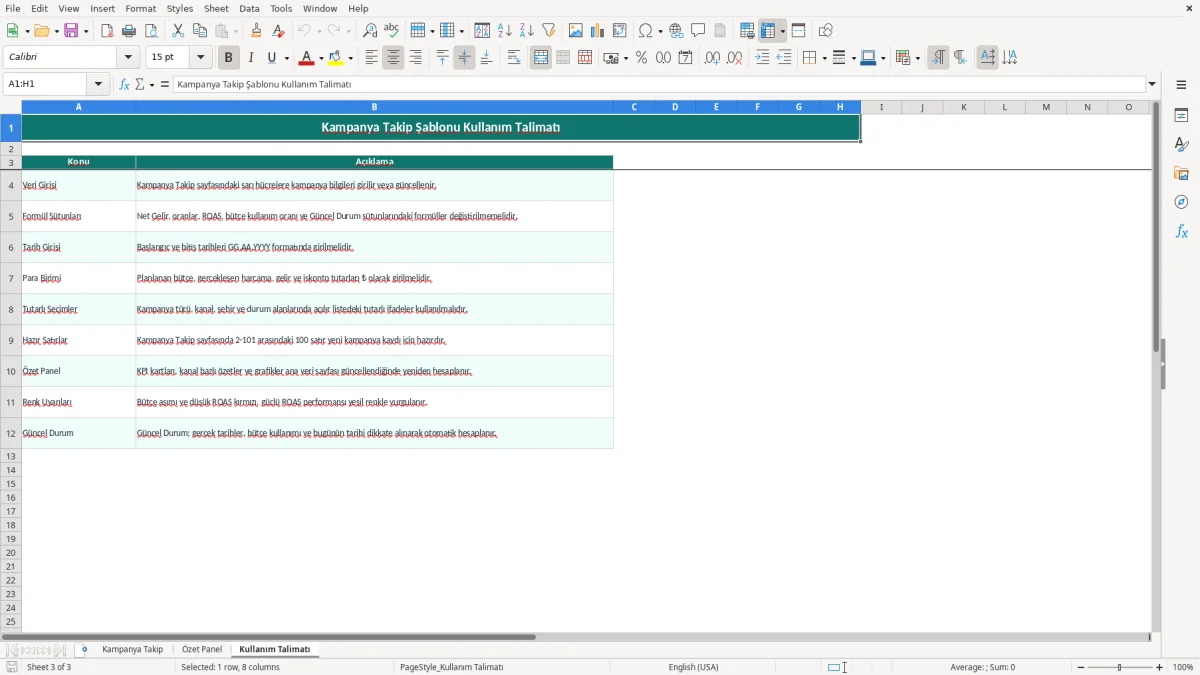Click English (USA) language in status bar
Viewport: 1200px width, 675px height.
click(693, 667)
